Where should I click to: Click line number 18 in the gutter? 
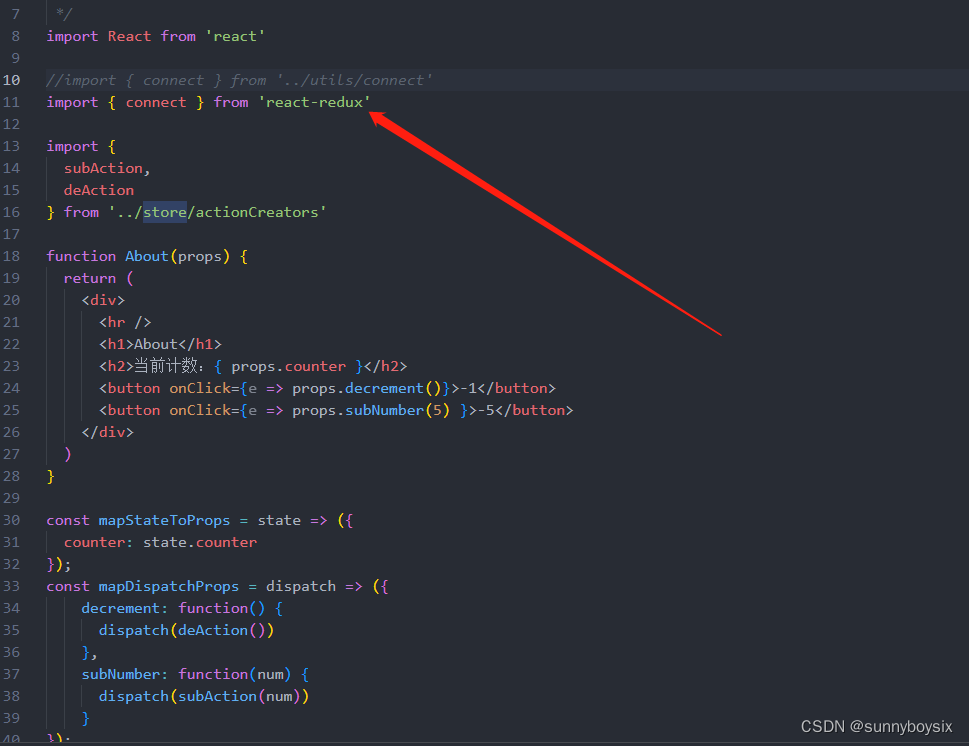coord(11,255)
